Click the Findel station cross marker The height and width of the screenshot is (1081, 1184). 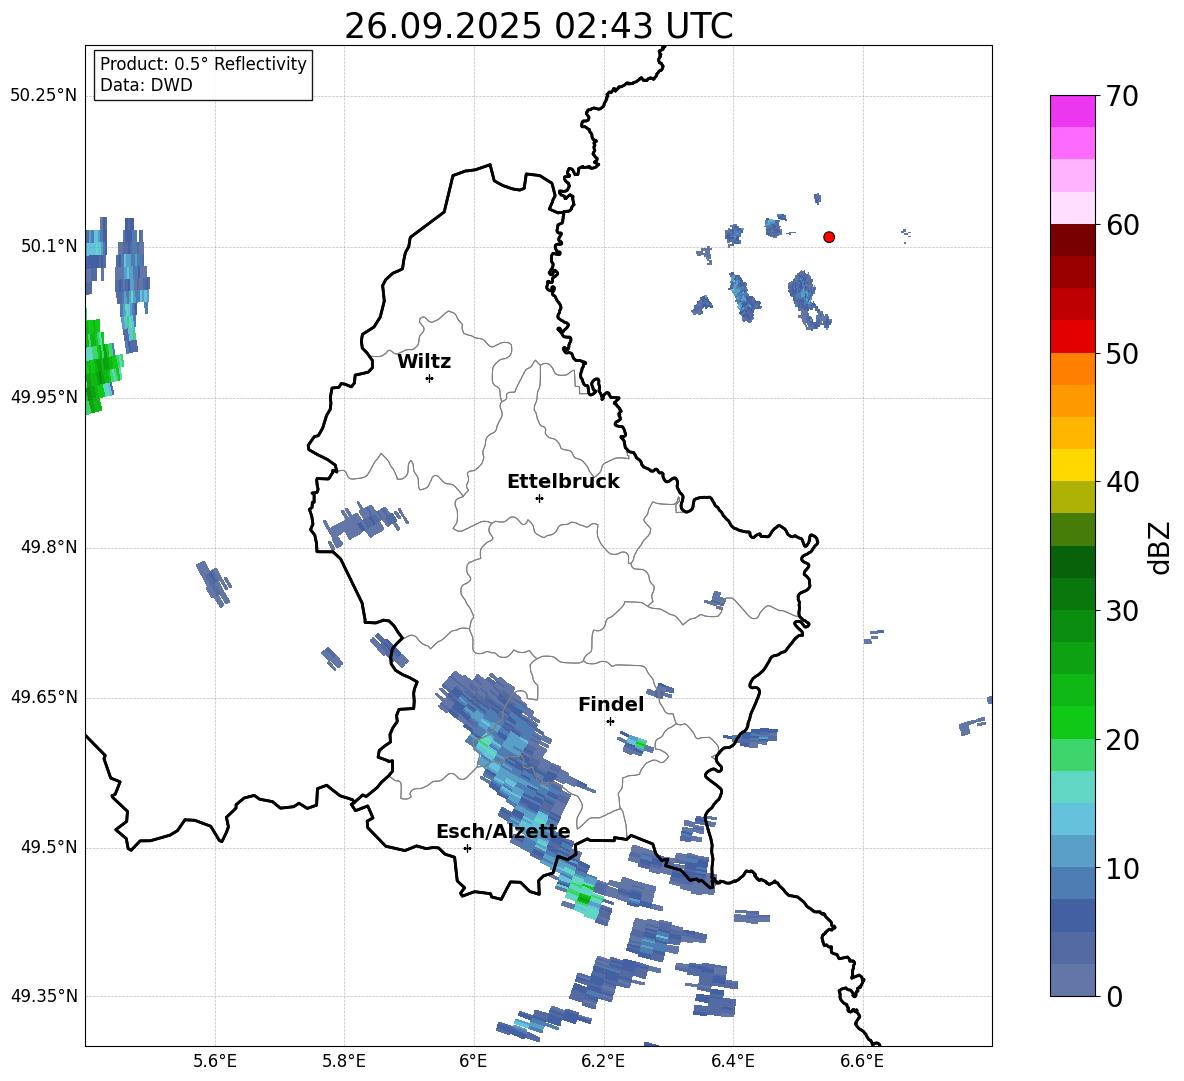610,722
